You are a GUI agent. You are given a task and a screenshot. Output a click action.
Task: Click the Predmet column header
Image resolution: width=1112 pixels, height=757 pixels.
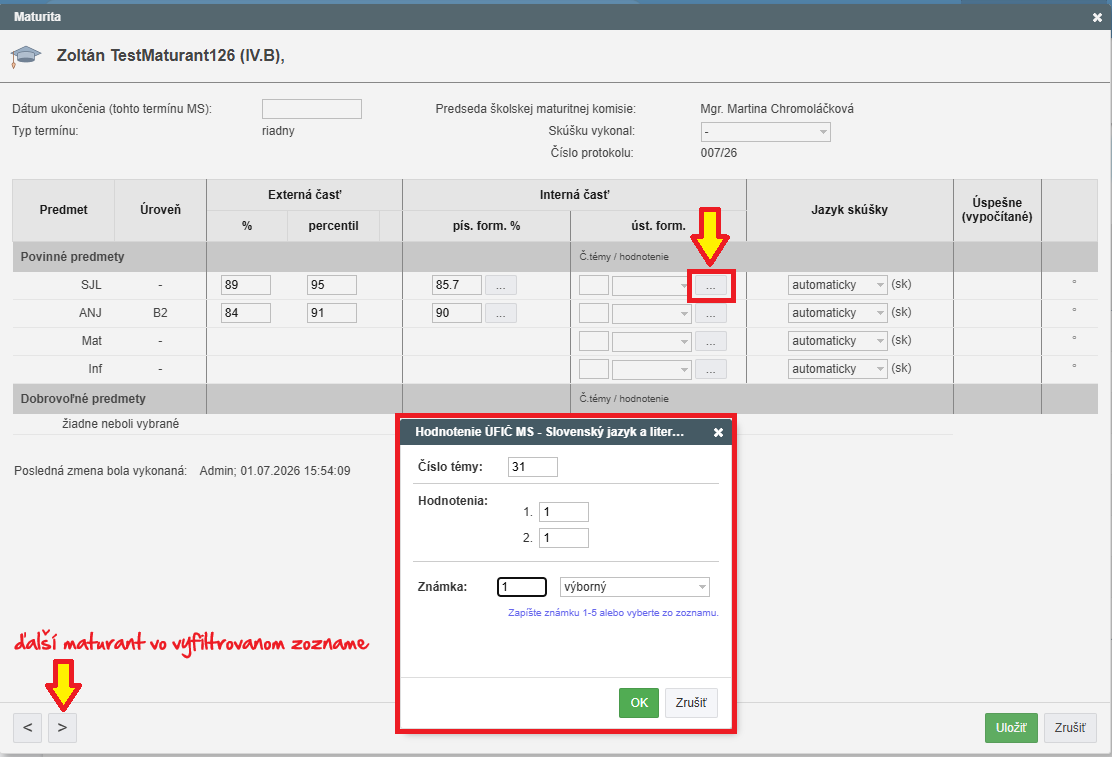point(63,210)
